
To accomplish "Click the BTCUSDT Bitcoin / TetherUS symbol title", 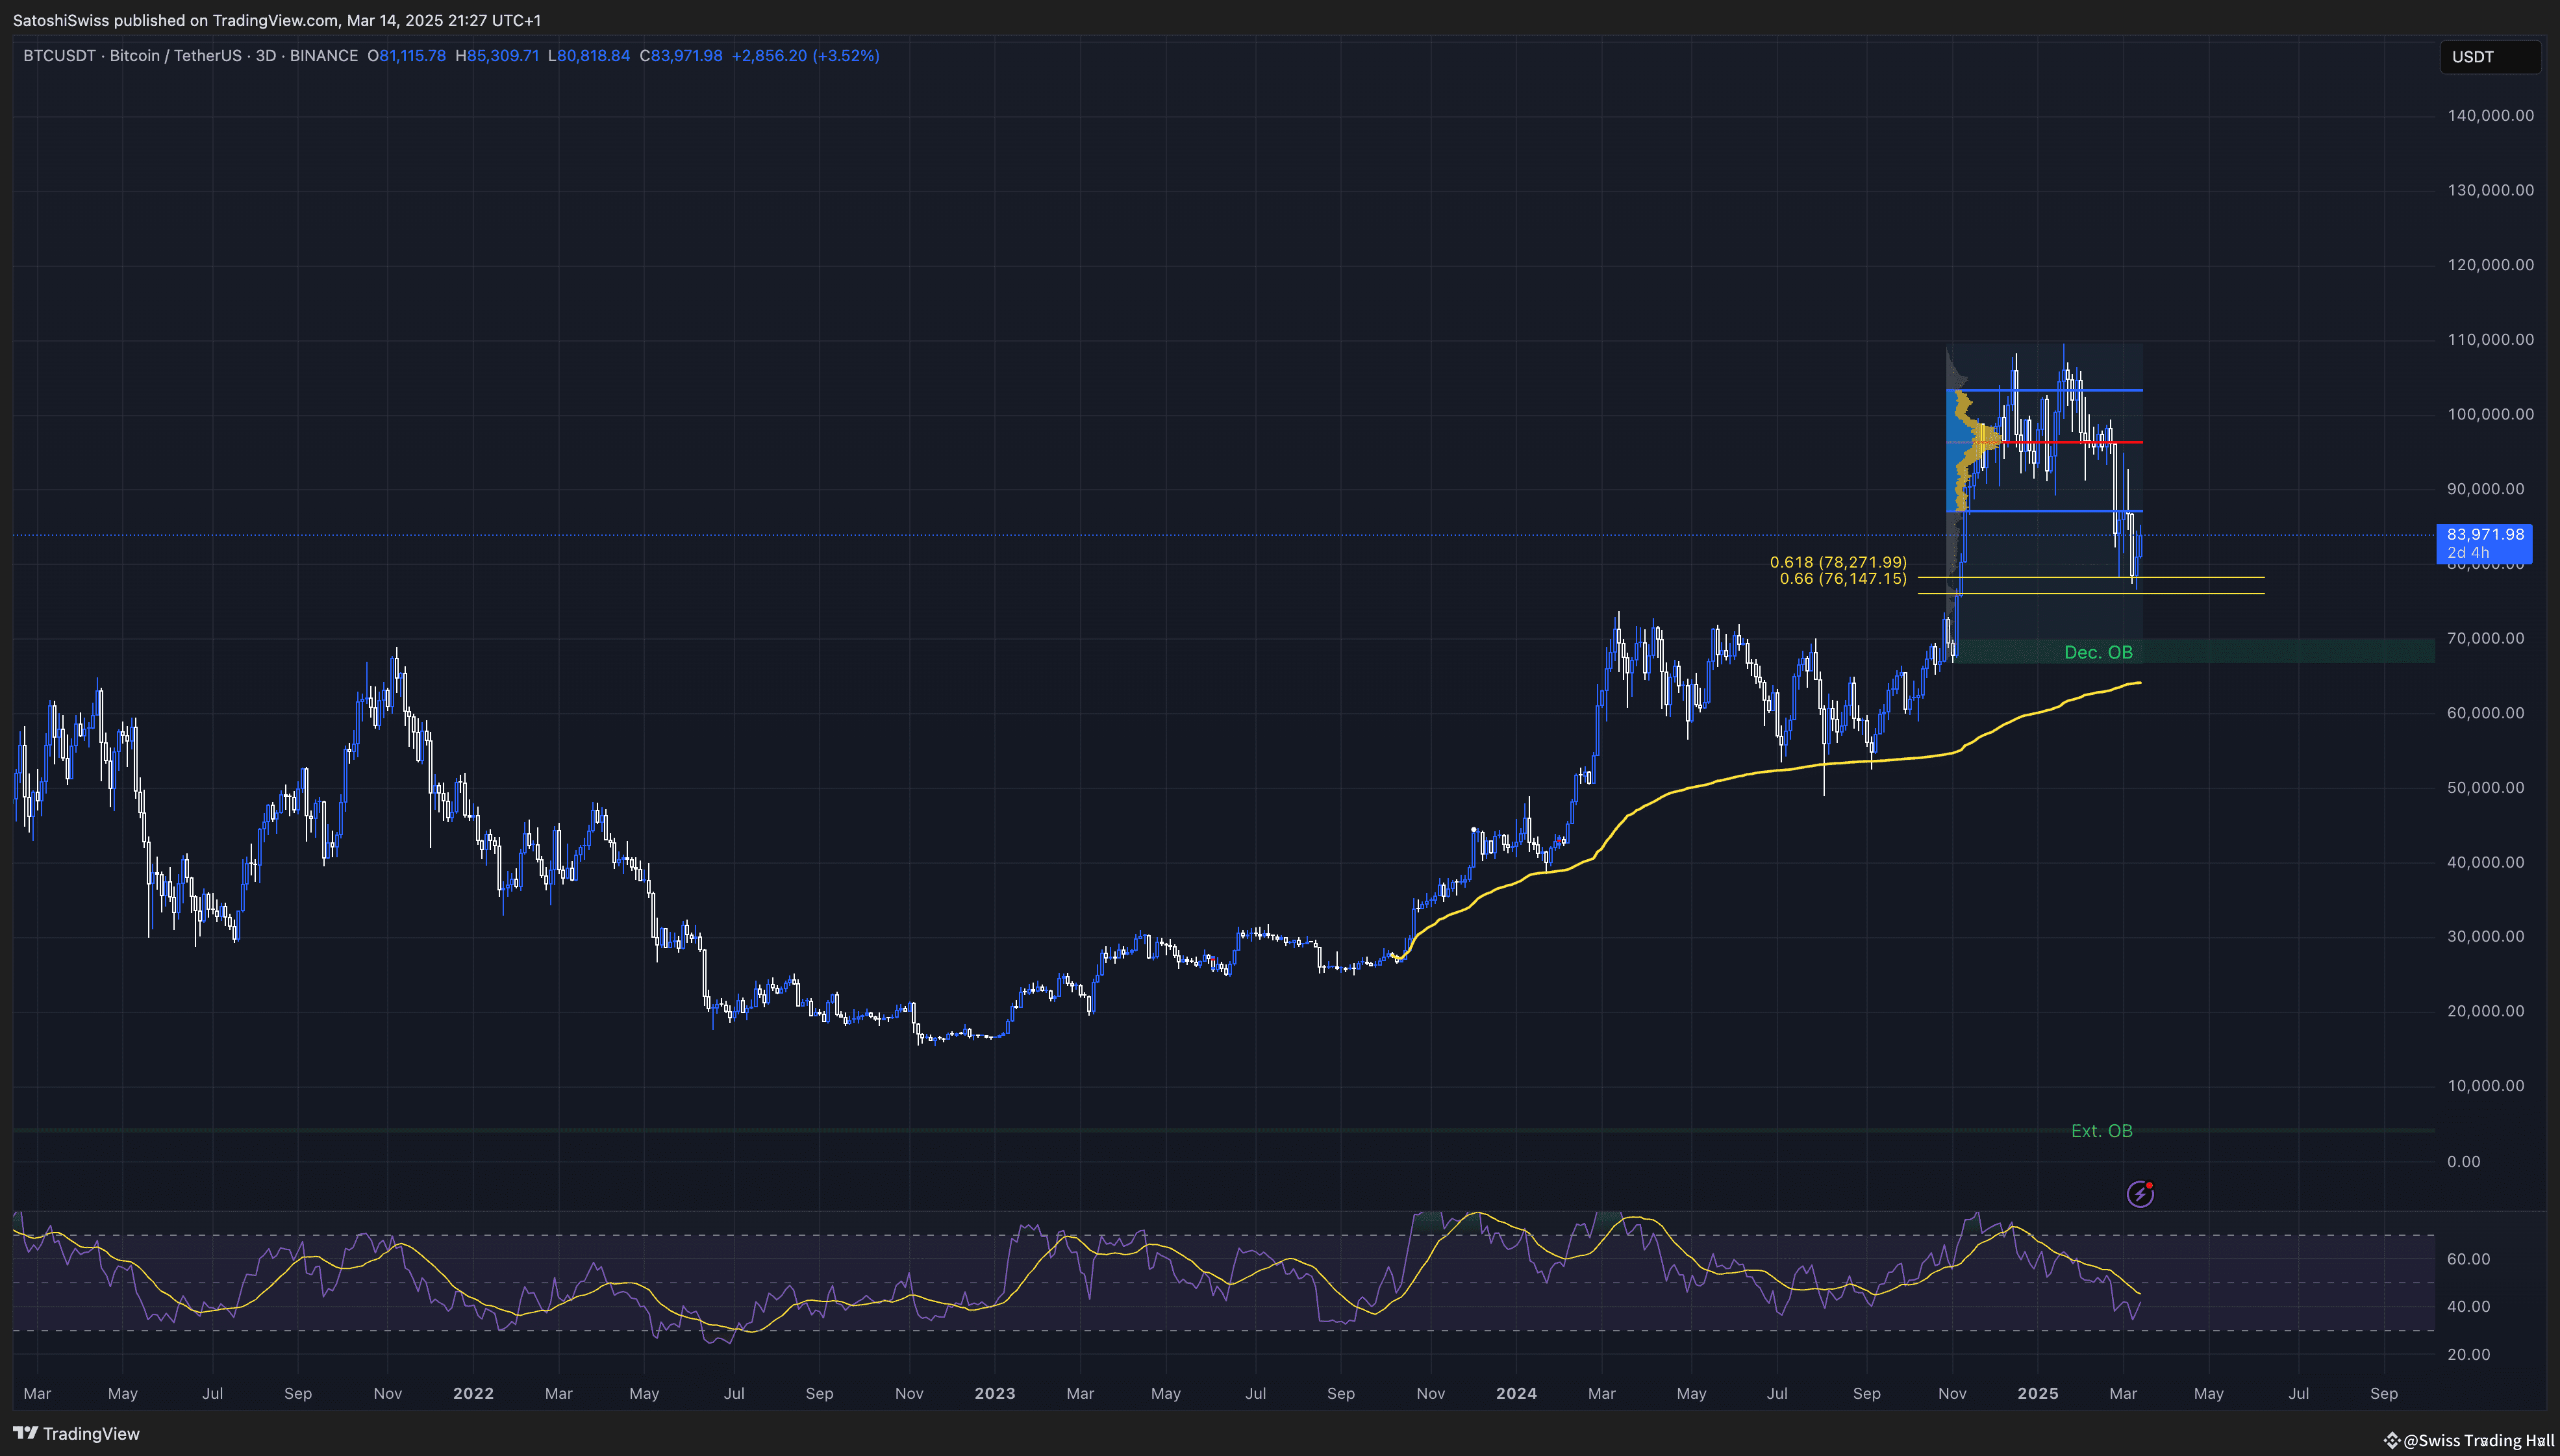I will [x=190, y=56].
